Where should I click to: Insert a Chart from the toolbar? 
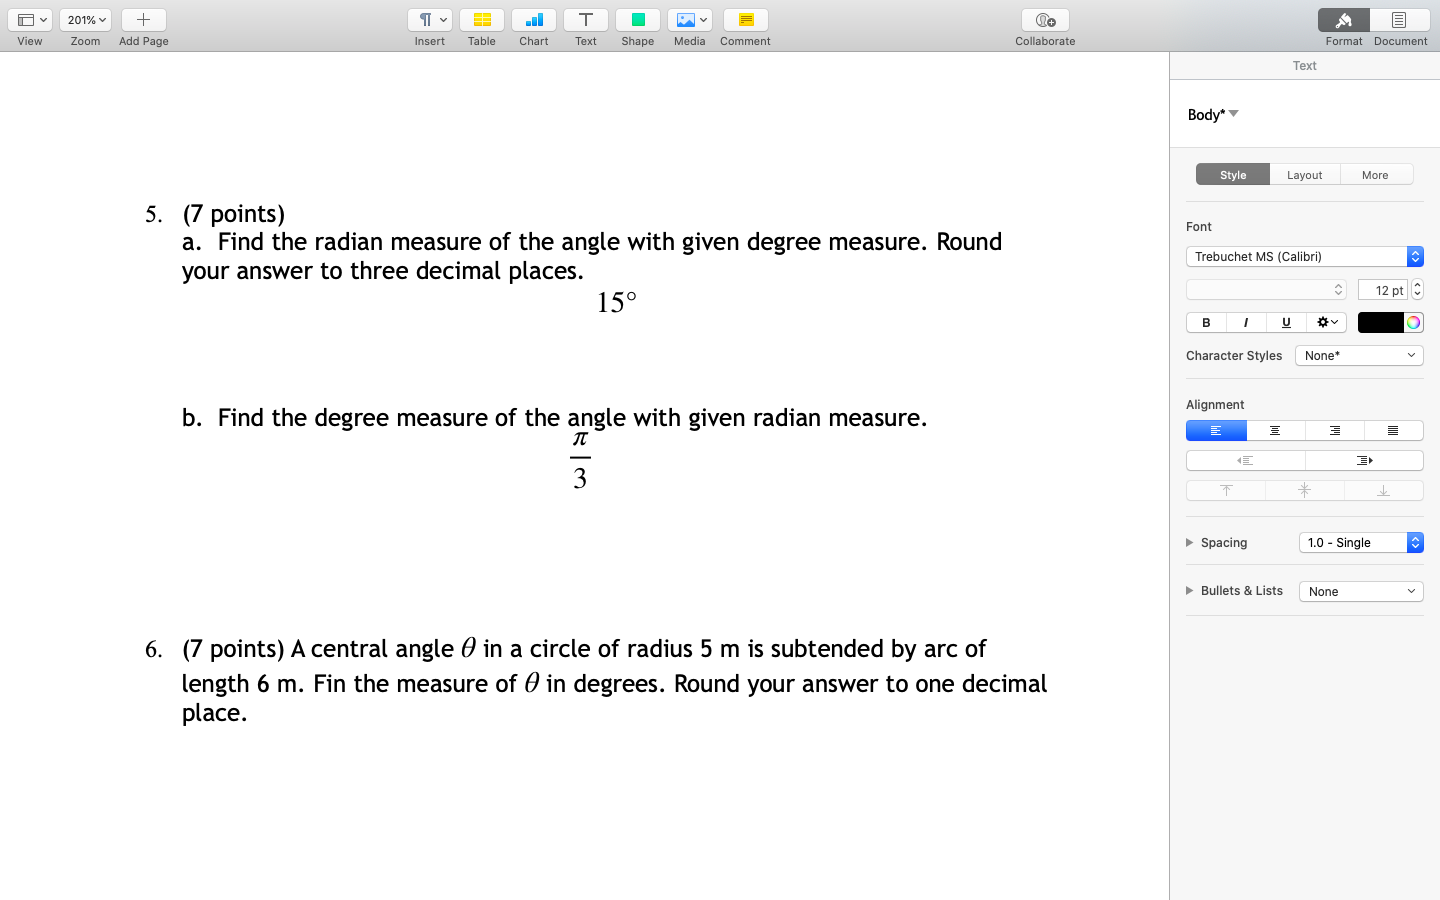click(533, 20)
